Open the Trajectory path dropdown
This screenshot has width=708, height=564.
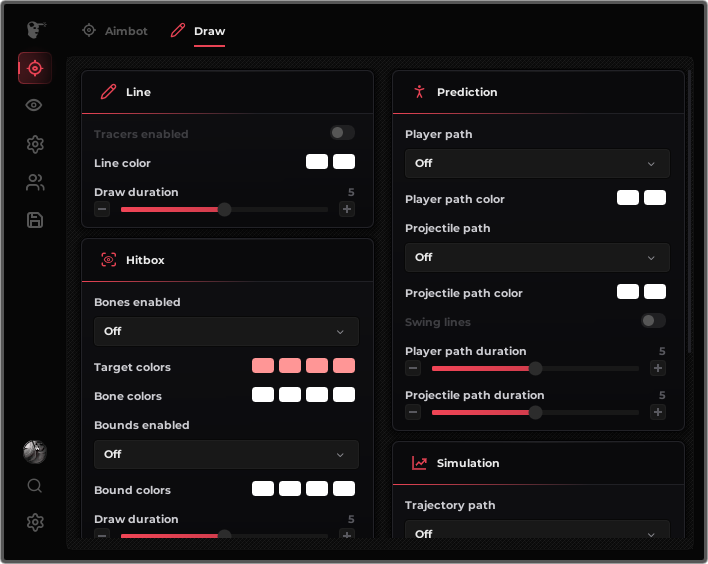(x=537, y=529)
